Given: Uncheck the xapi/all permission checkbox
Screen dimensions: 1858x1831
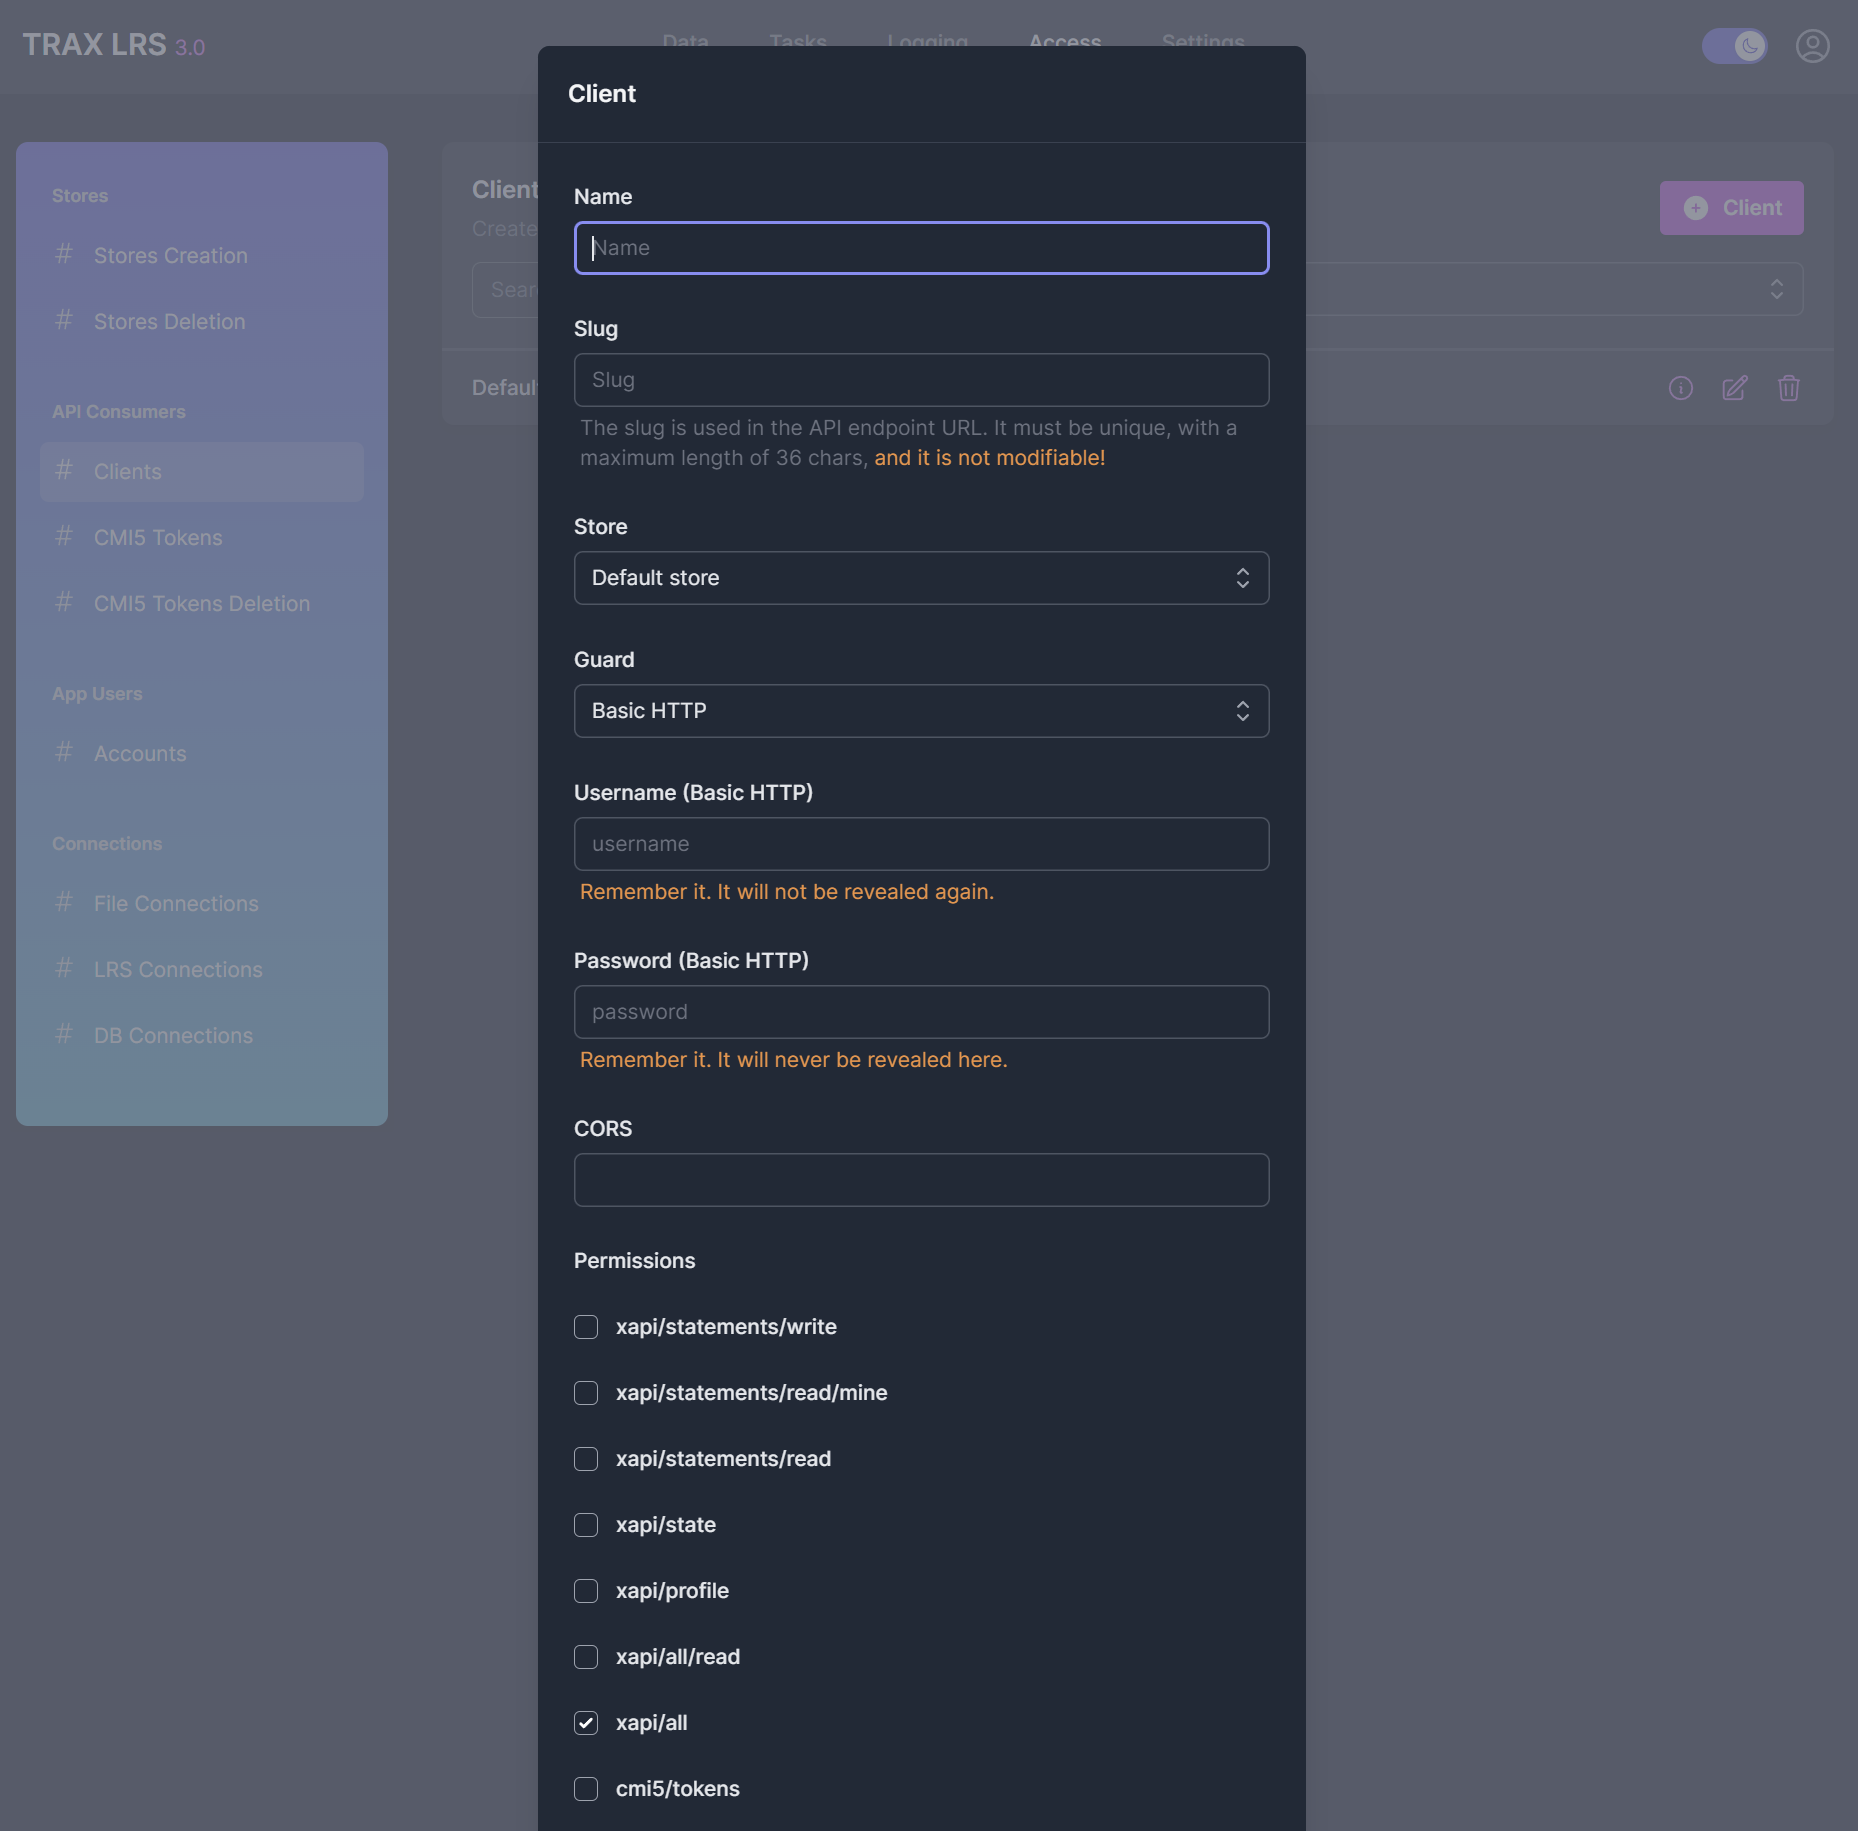Looking at the screenshot, I should pos(586,1723).
